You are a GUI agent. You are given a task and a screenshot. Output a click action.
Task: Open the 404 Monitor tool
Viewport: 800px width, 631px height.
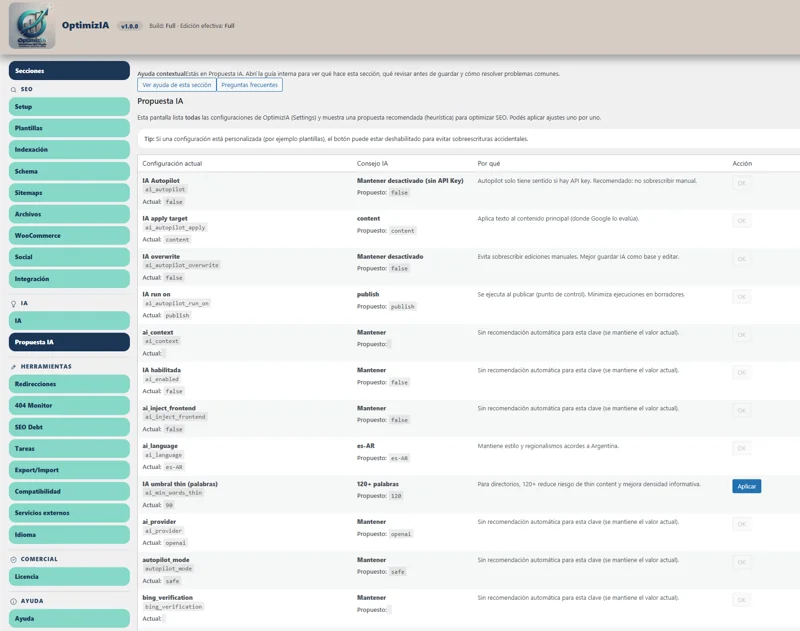coord(69,406)
